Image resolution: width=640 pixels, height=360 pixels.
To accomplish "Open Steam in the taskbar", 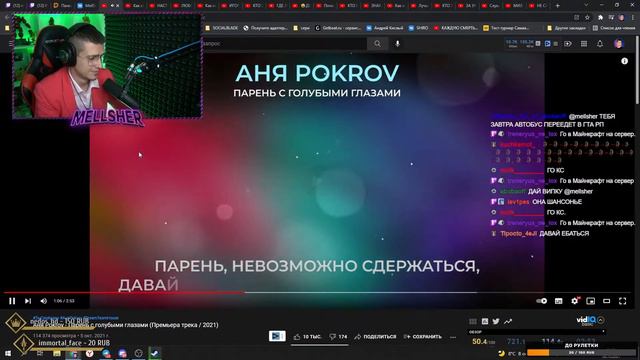I will point(154,353).
